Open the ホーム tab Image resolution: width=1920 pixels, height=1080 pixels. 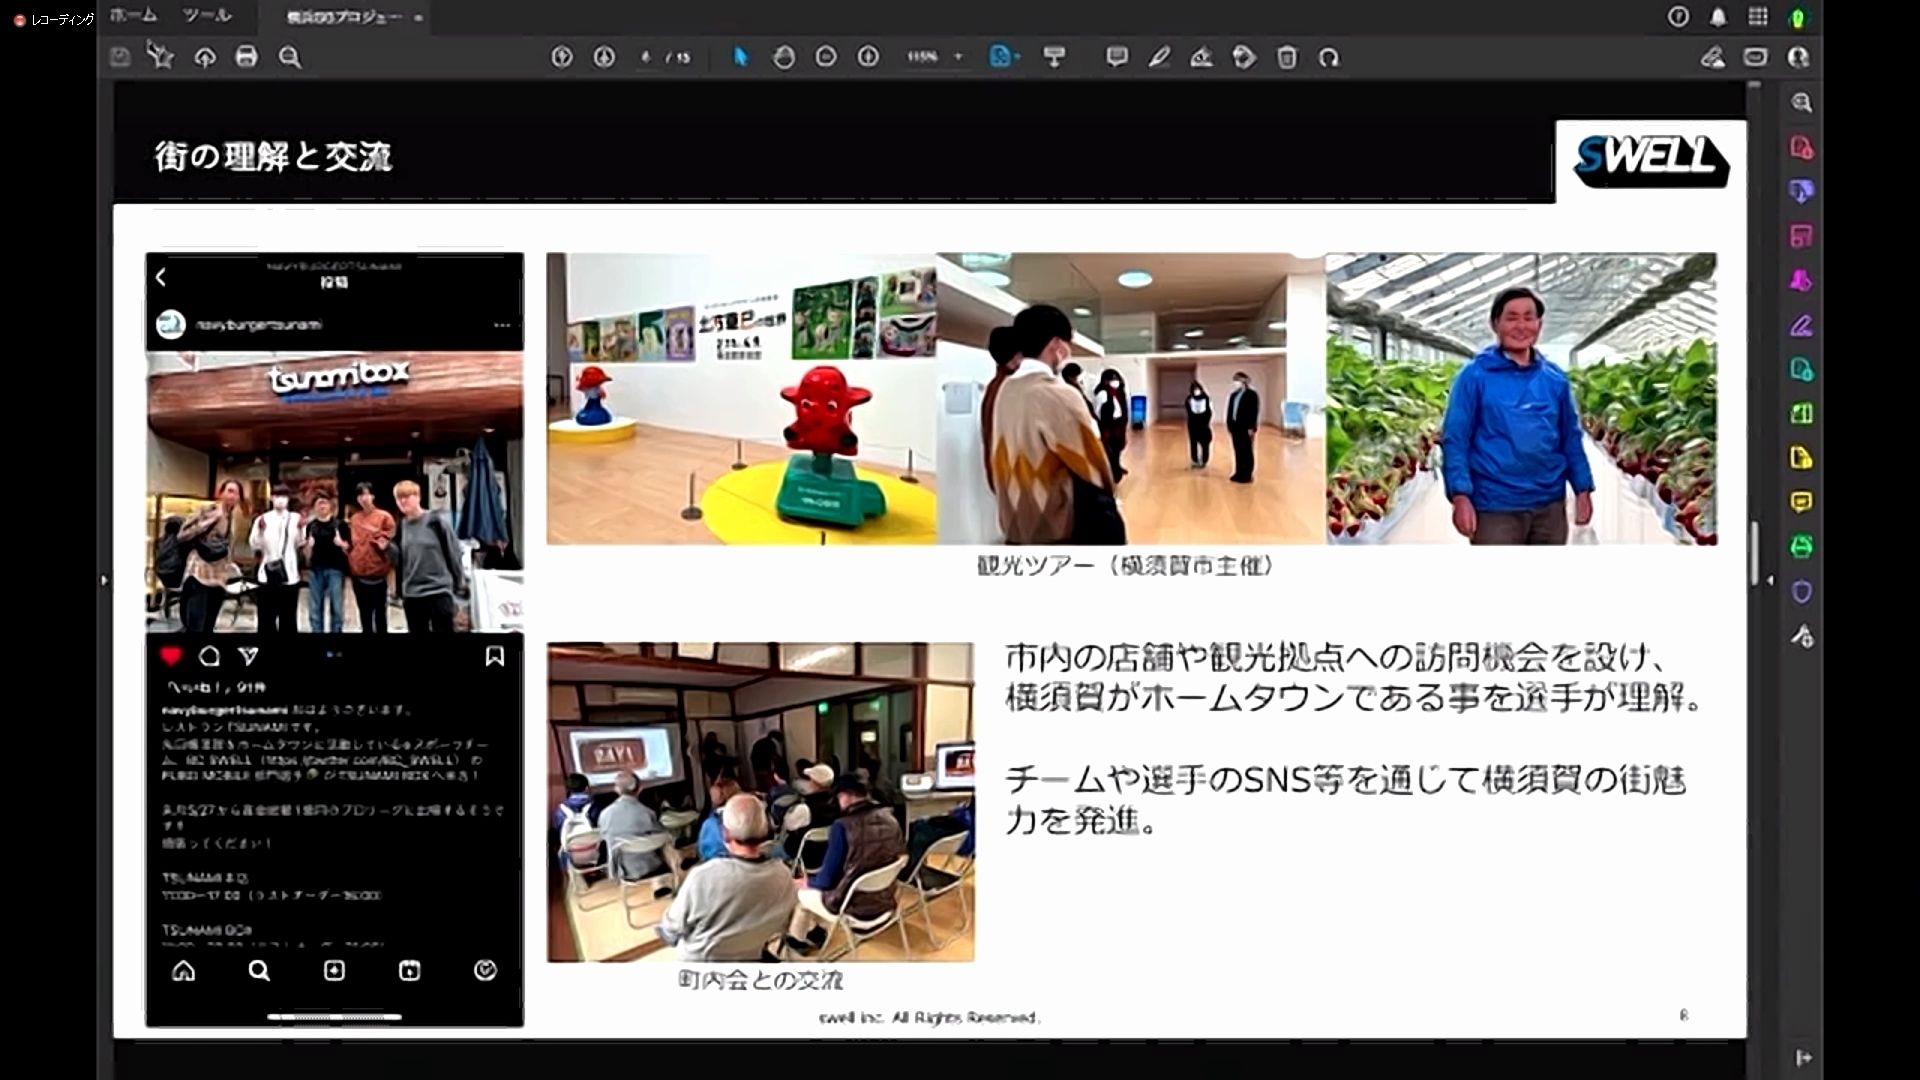coord(133,16)
